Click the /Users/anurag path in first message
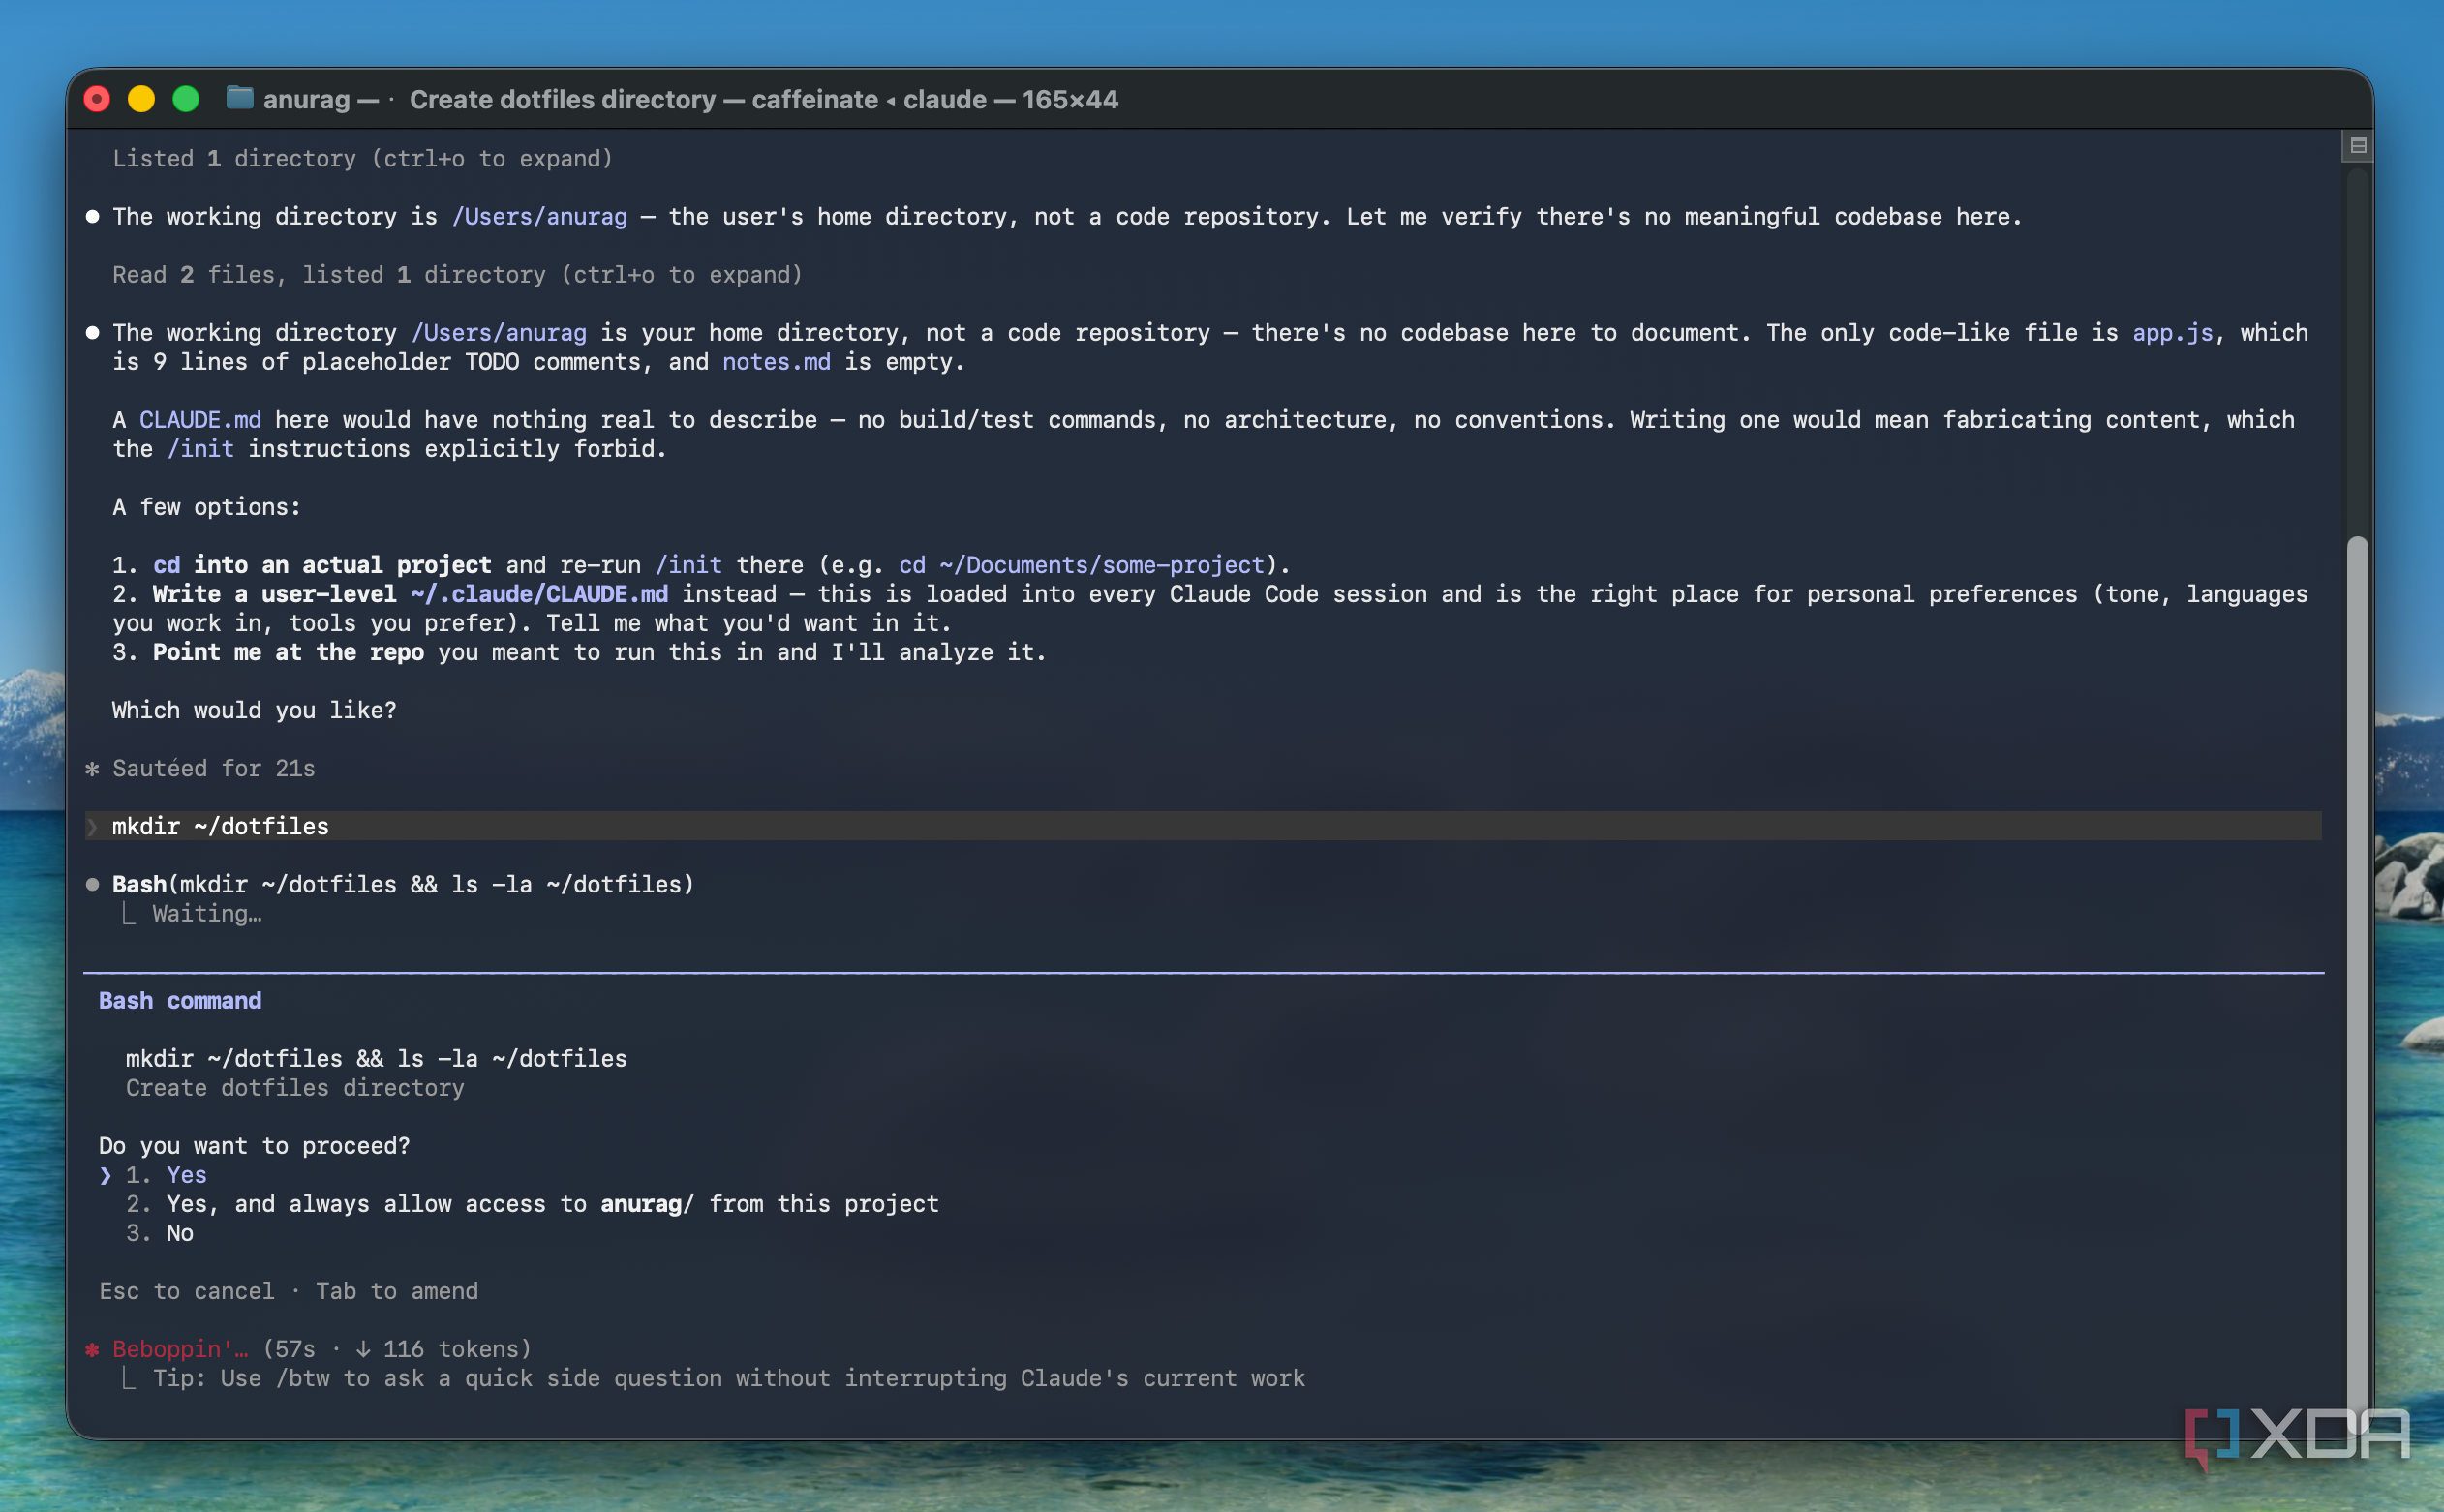This screenshot has width=2444, height=1512. pyautogui.click(x=540, y=217)
